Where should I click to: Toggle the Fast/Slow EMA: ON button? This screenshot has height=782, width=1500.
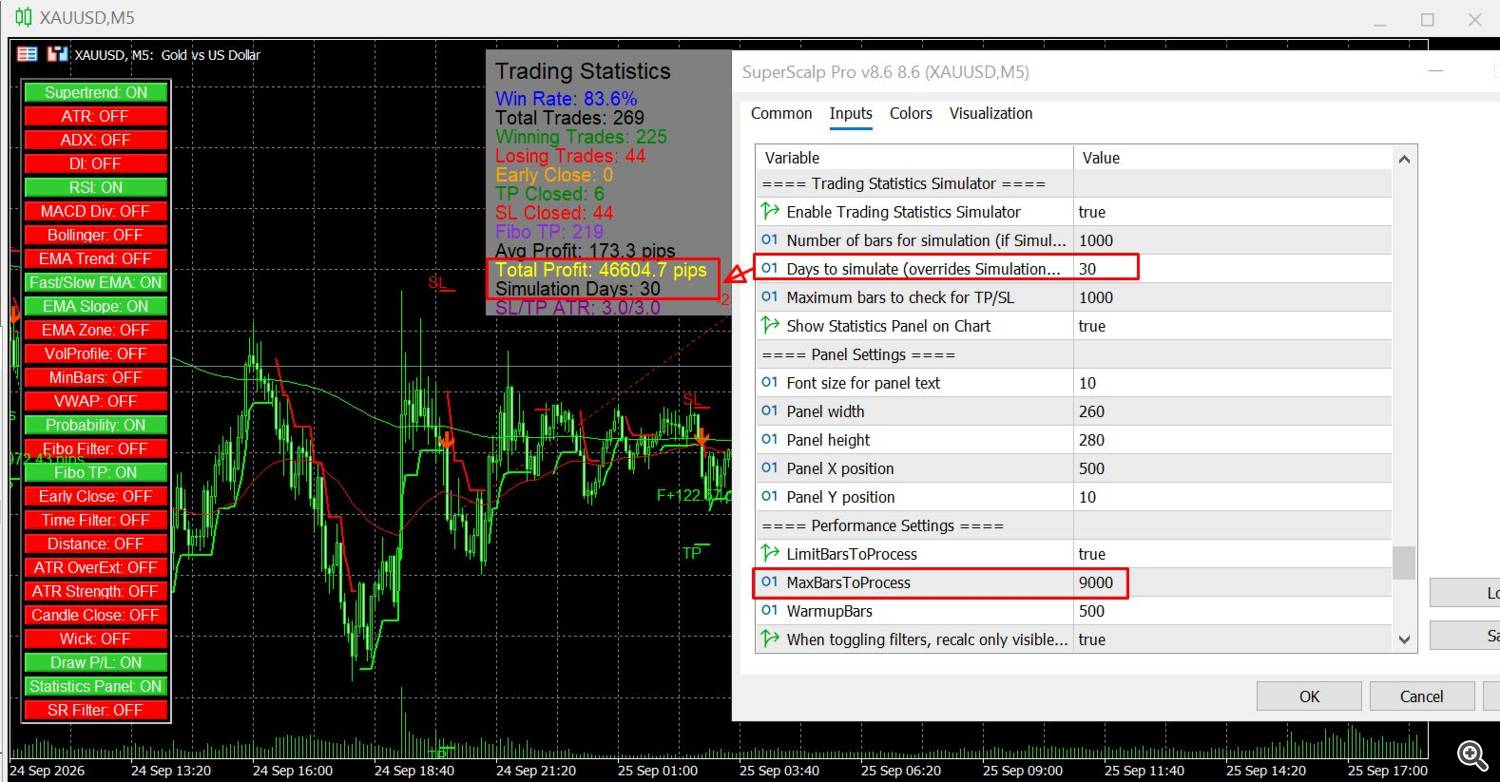(x=96, y=282)
